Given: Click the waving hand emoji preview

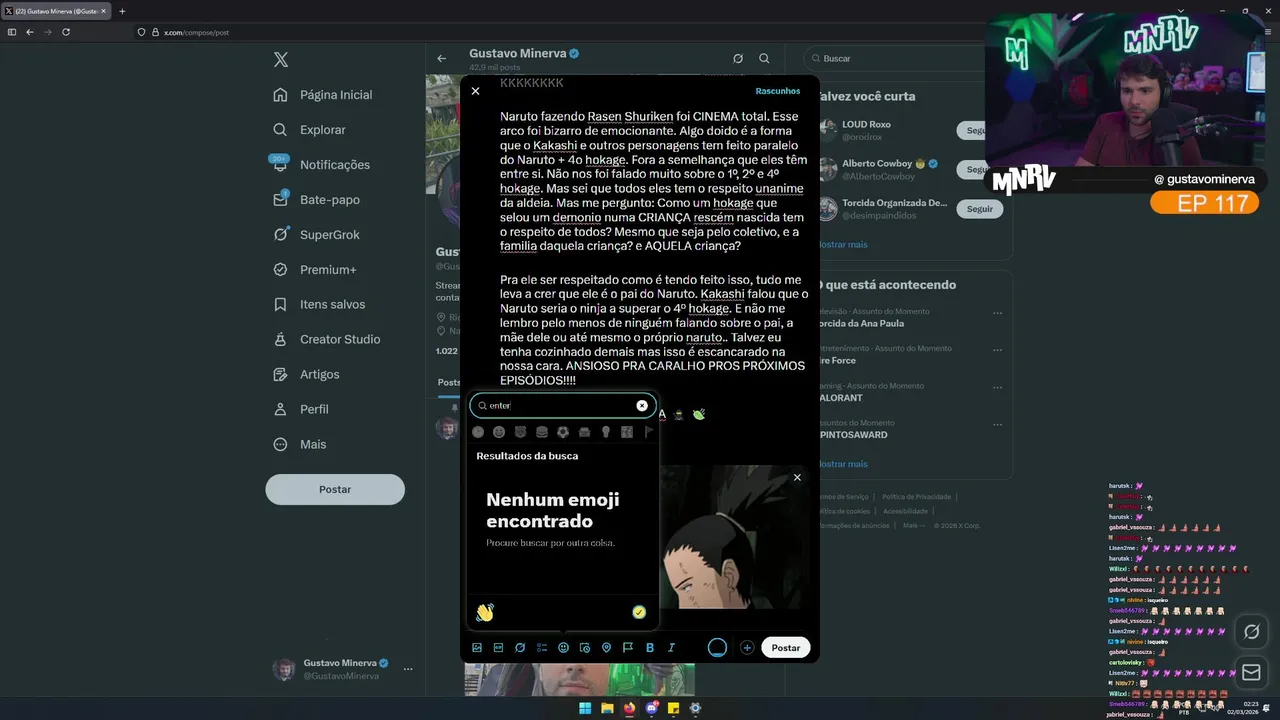Looking at the screenshot, I should 485,612.
